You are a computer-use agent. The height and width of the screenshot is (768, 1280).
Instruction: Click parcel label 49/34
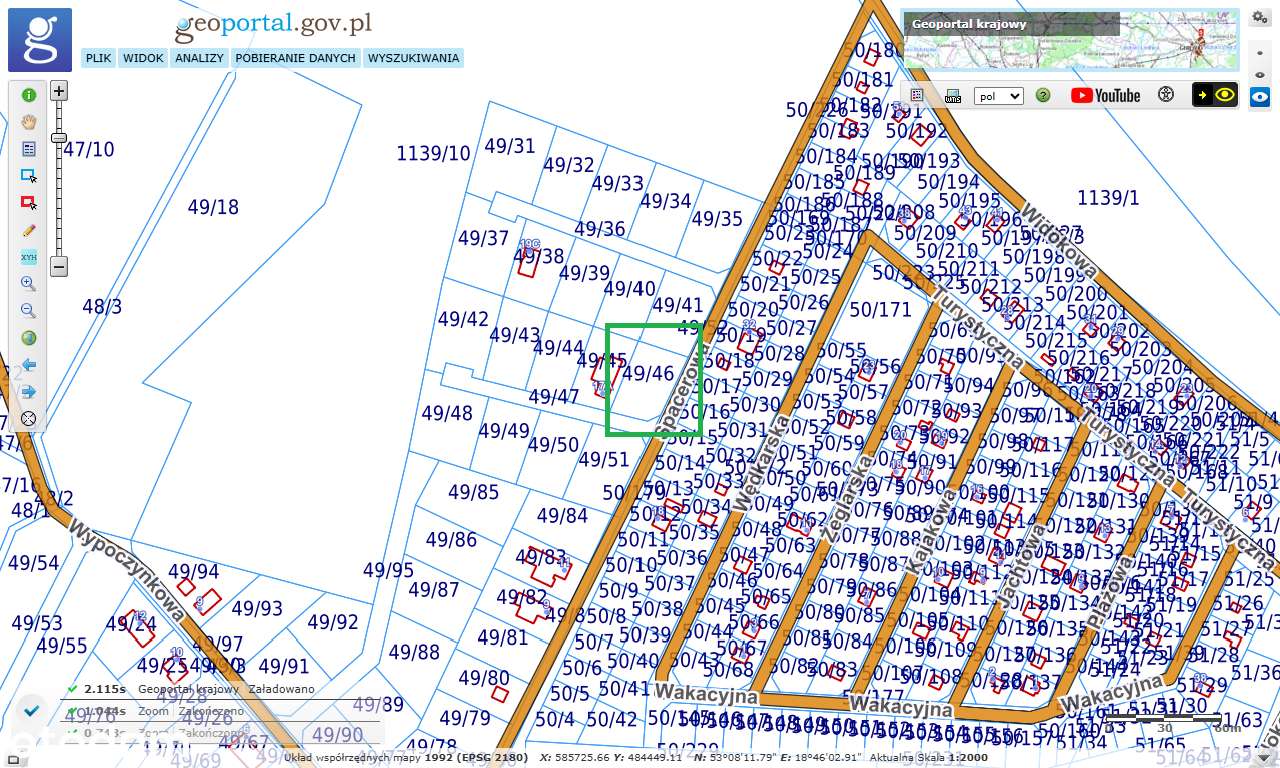[666, 201]
